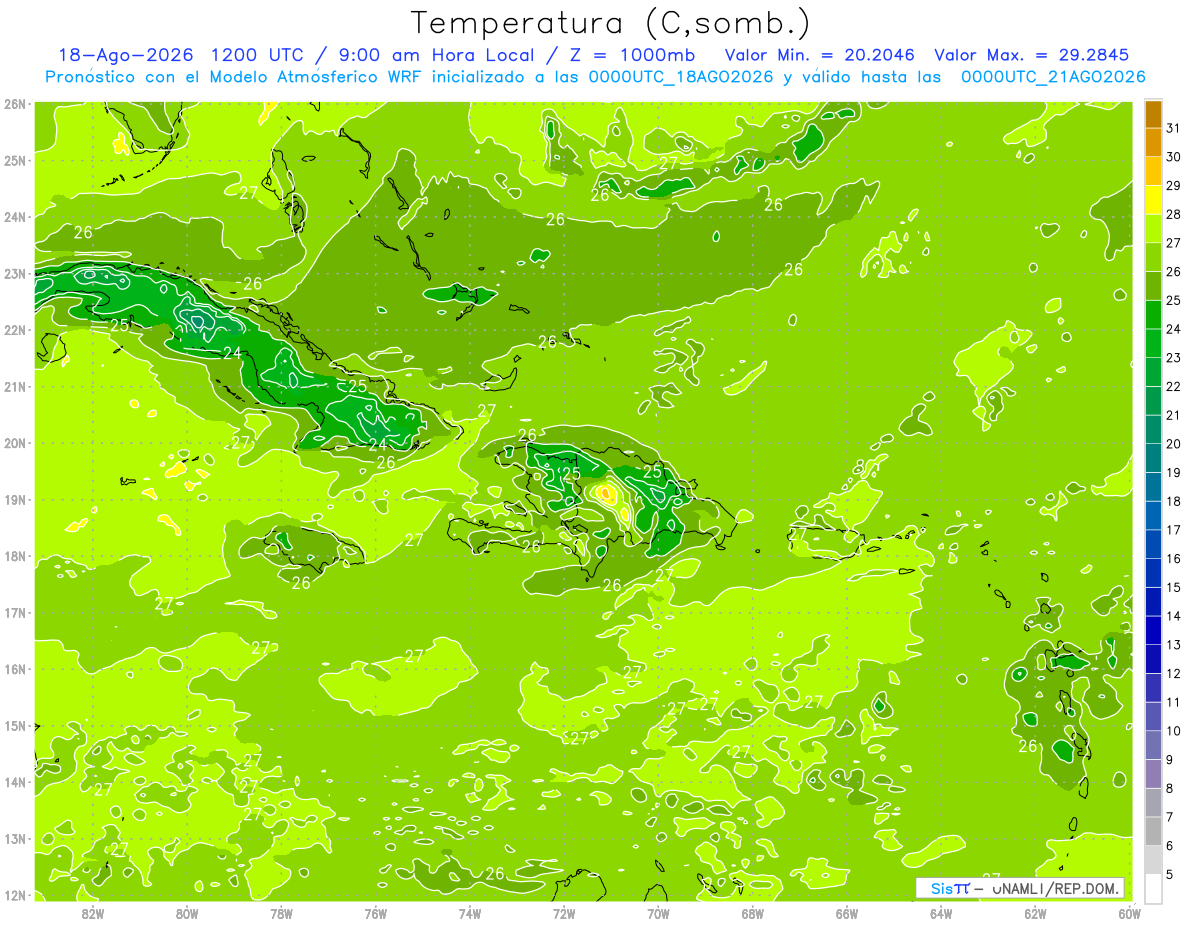Image resolution: width=1200 pixels, height=927 pixels.
Task: Click the "70W" longitude label
Action: 658,913
